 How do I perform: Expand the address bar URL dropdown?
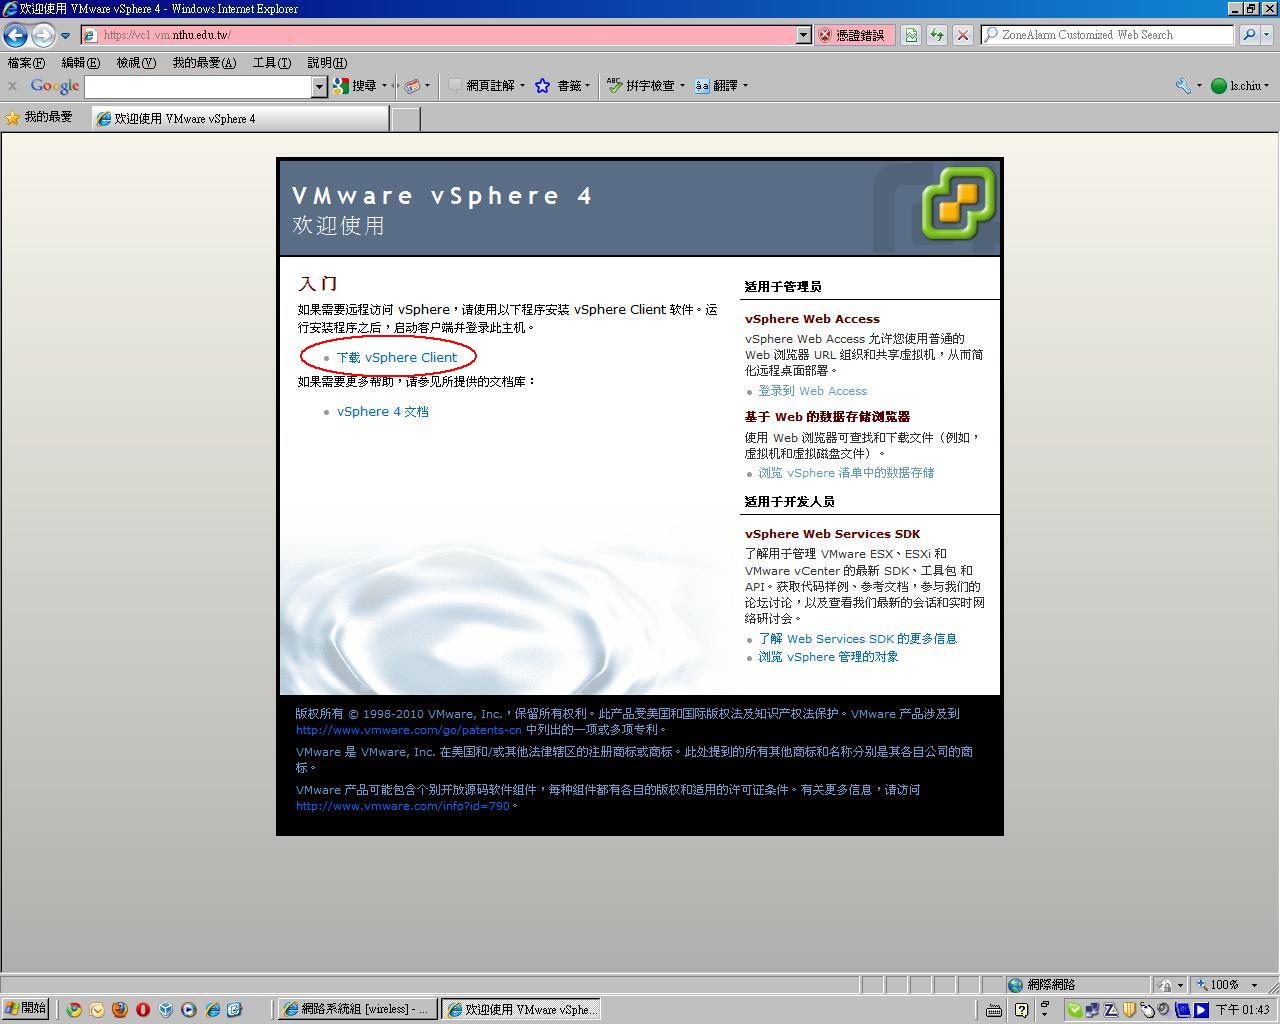[803, 35]
